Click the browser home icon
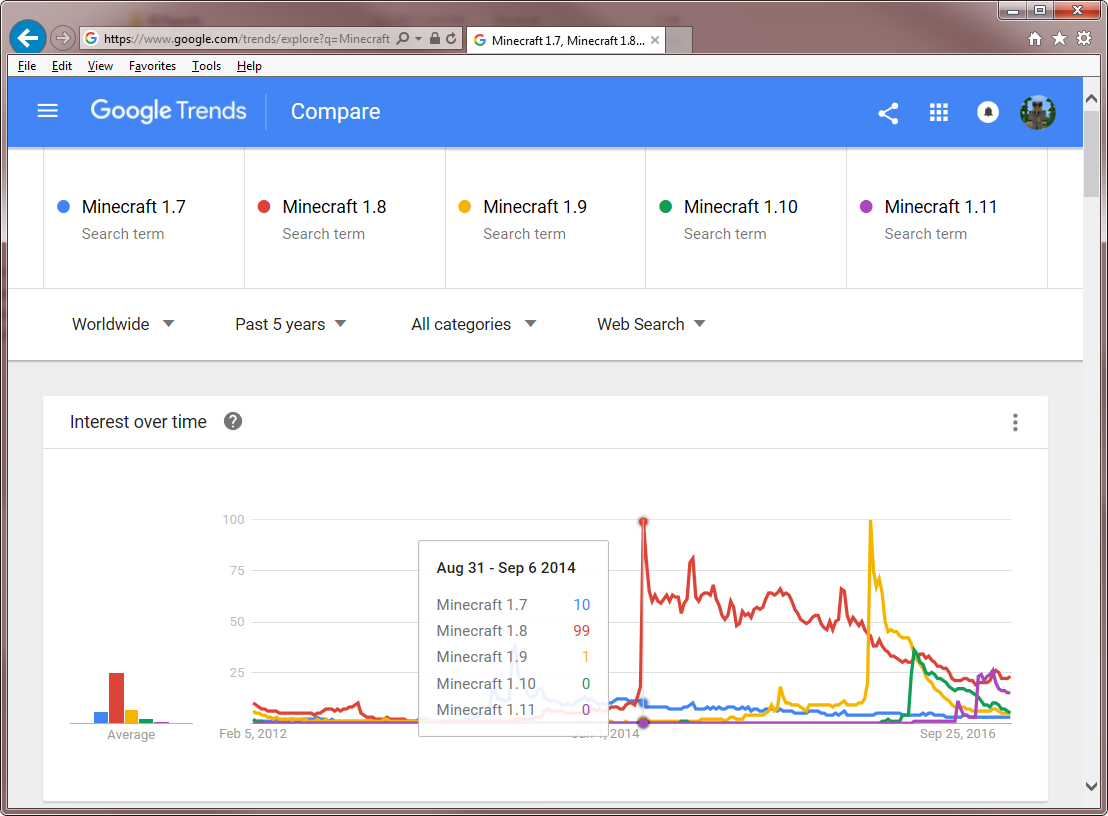This screenshot has height=816, width=1108. pyautogui.click(x=1035, y=39)
